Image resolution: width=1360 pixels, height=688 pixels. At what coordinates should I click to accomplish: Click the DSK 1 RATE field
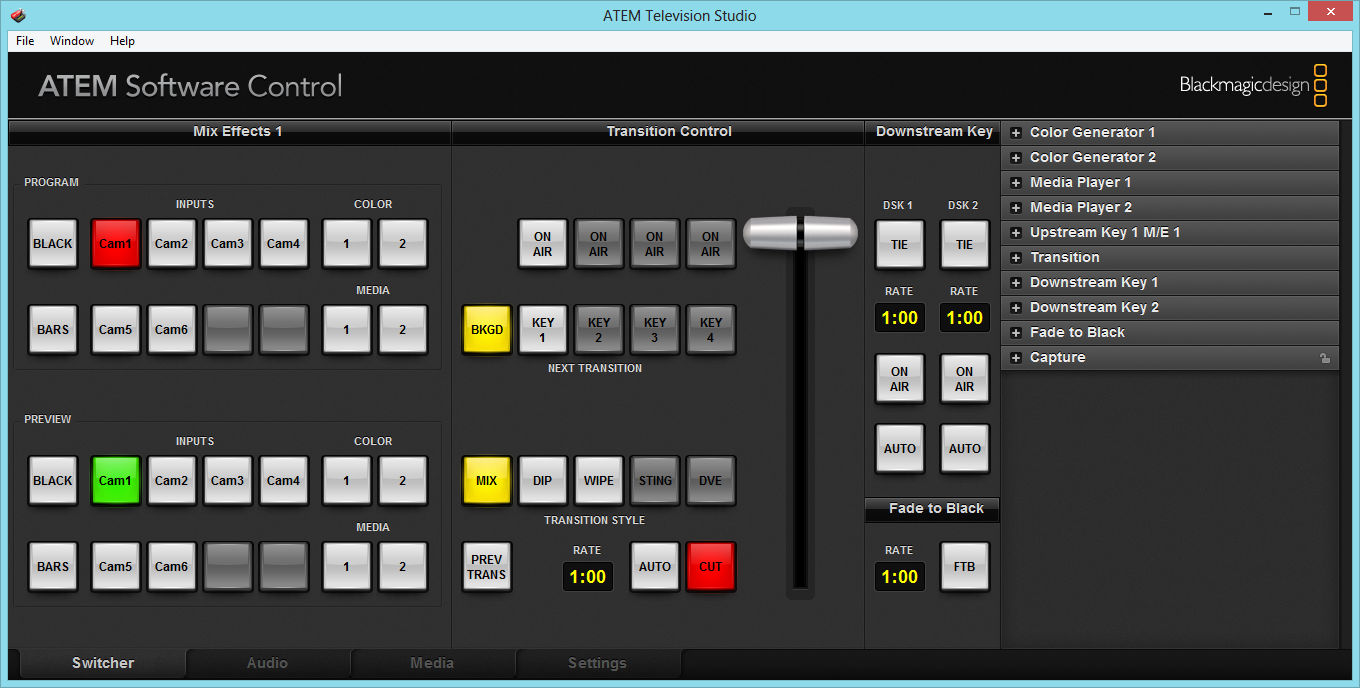click(899, 317)
